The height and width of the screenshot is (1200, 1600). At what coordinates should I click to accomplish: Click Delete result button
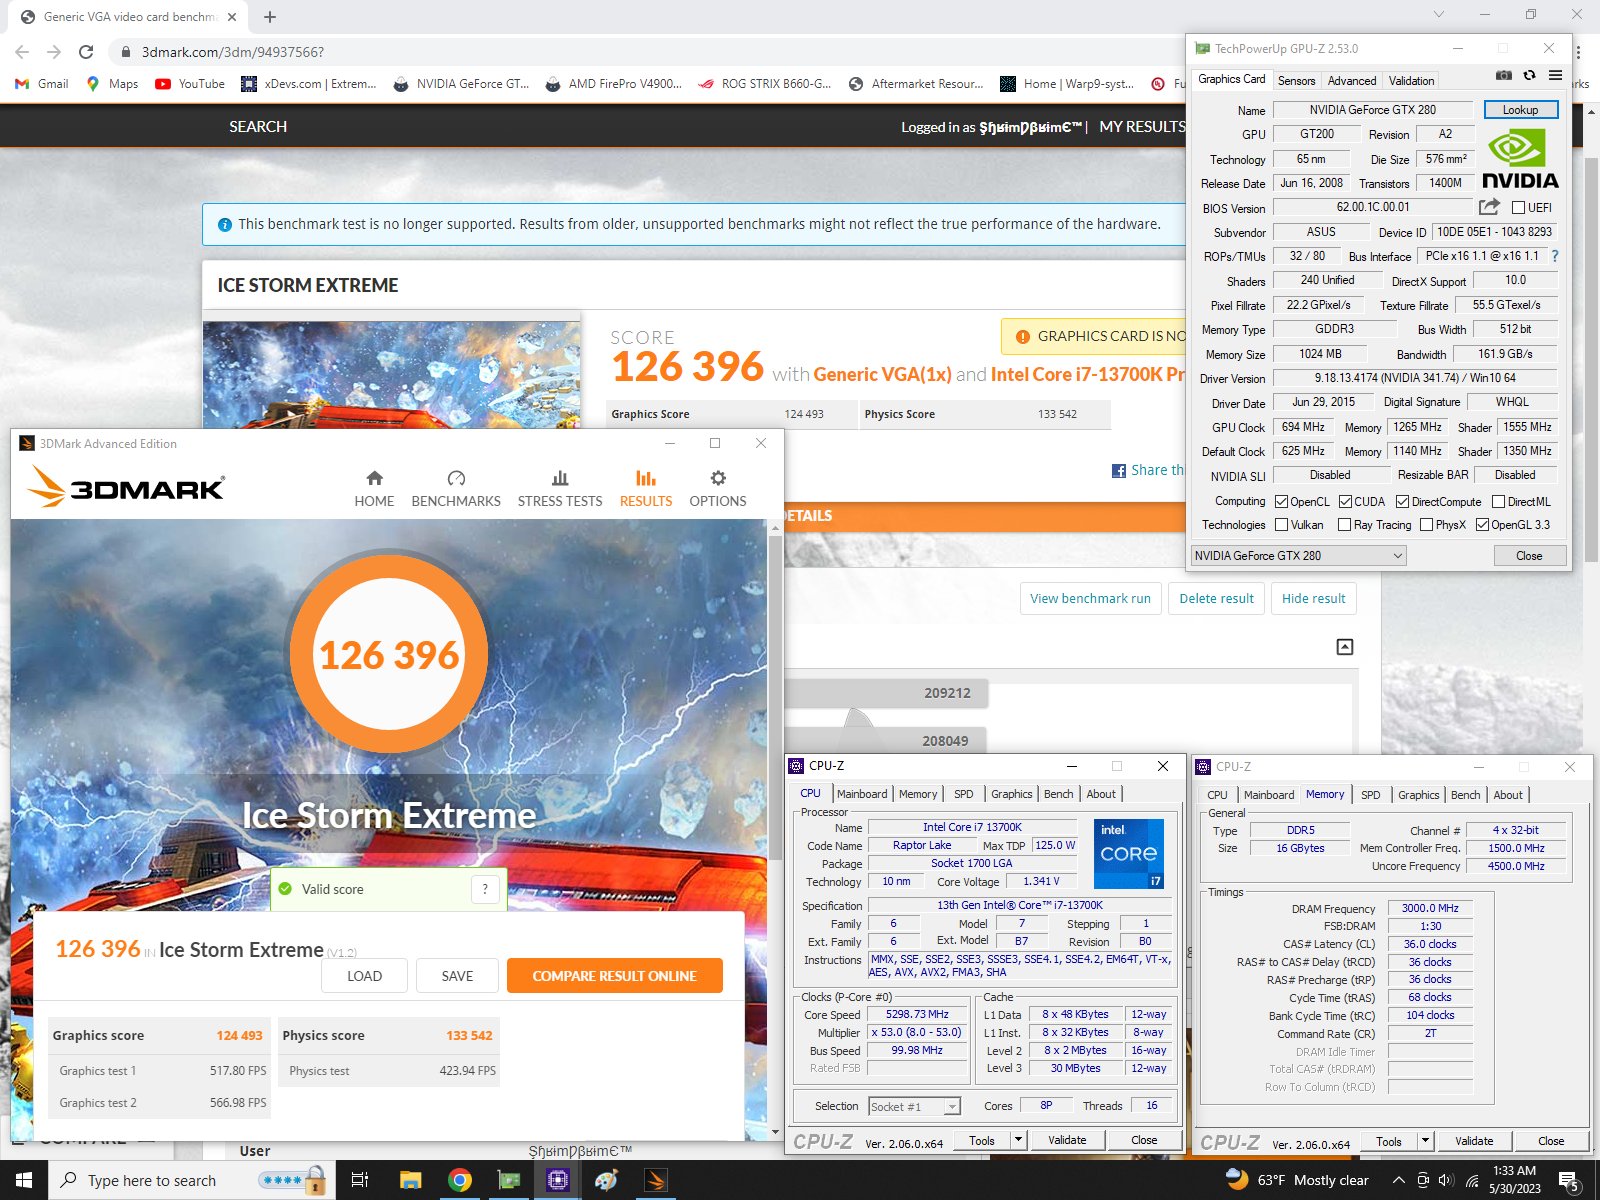click(1216, 598)
